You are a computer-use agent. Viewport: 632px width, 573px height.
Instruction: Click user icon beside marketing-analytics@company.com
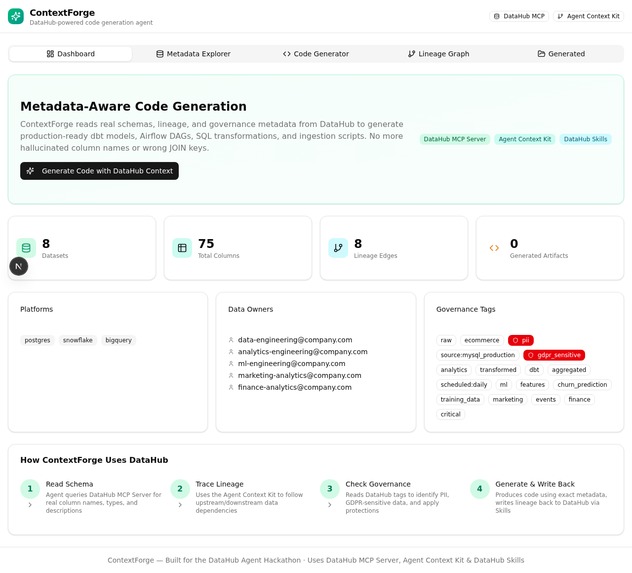click(x=231, y=376)
